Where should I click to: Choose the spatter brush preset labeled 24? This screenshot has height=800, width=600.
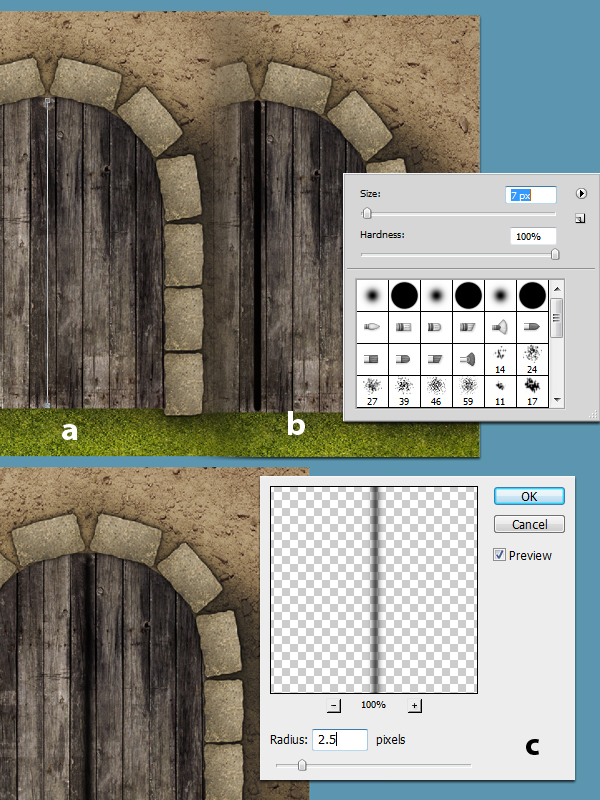[532, 359]
